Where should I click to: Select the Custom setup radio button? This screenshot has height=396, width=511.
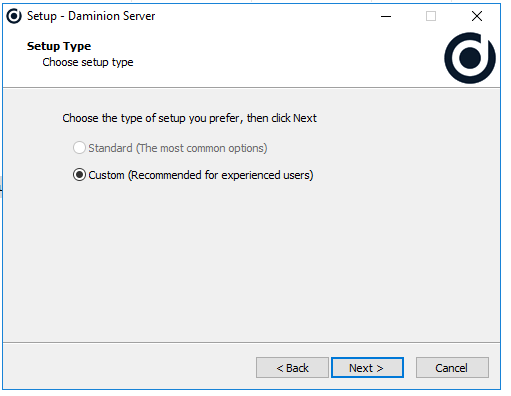point(79,175)
